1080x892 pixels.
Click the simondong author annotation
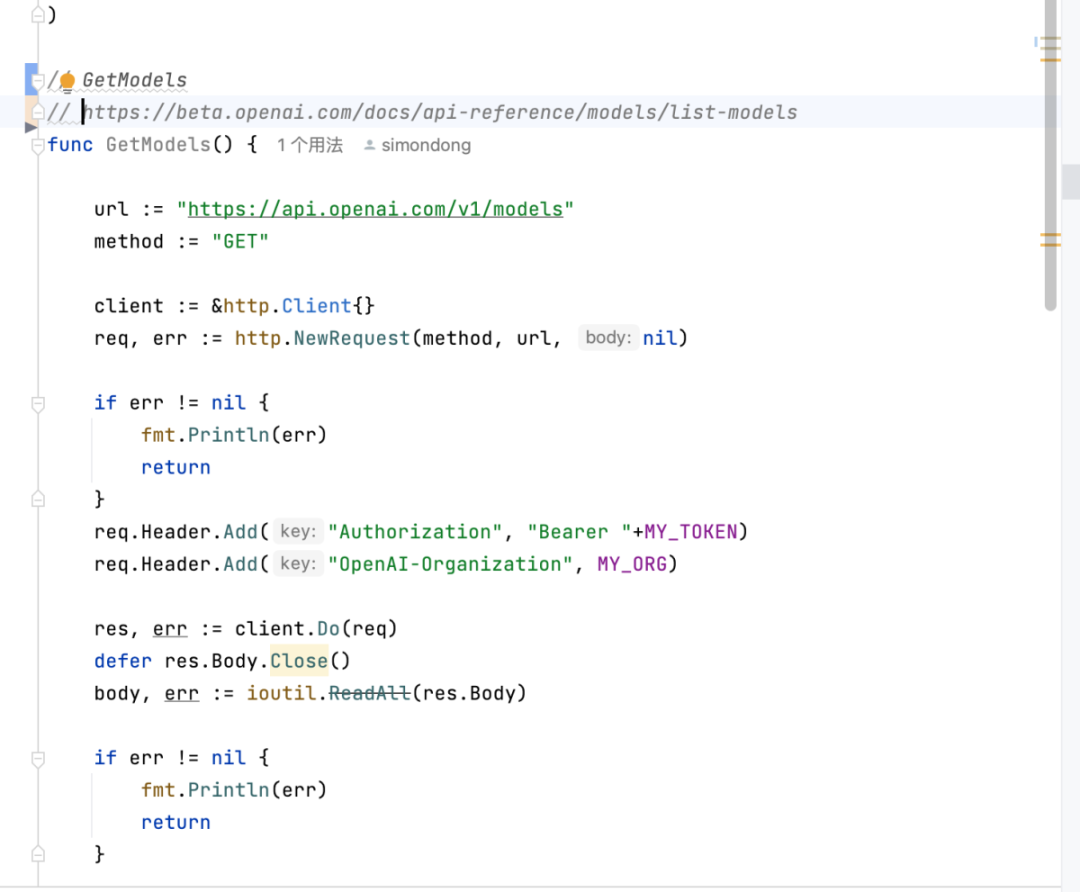[426, 145]
